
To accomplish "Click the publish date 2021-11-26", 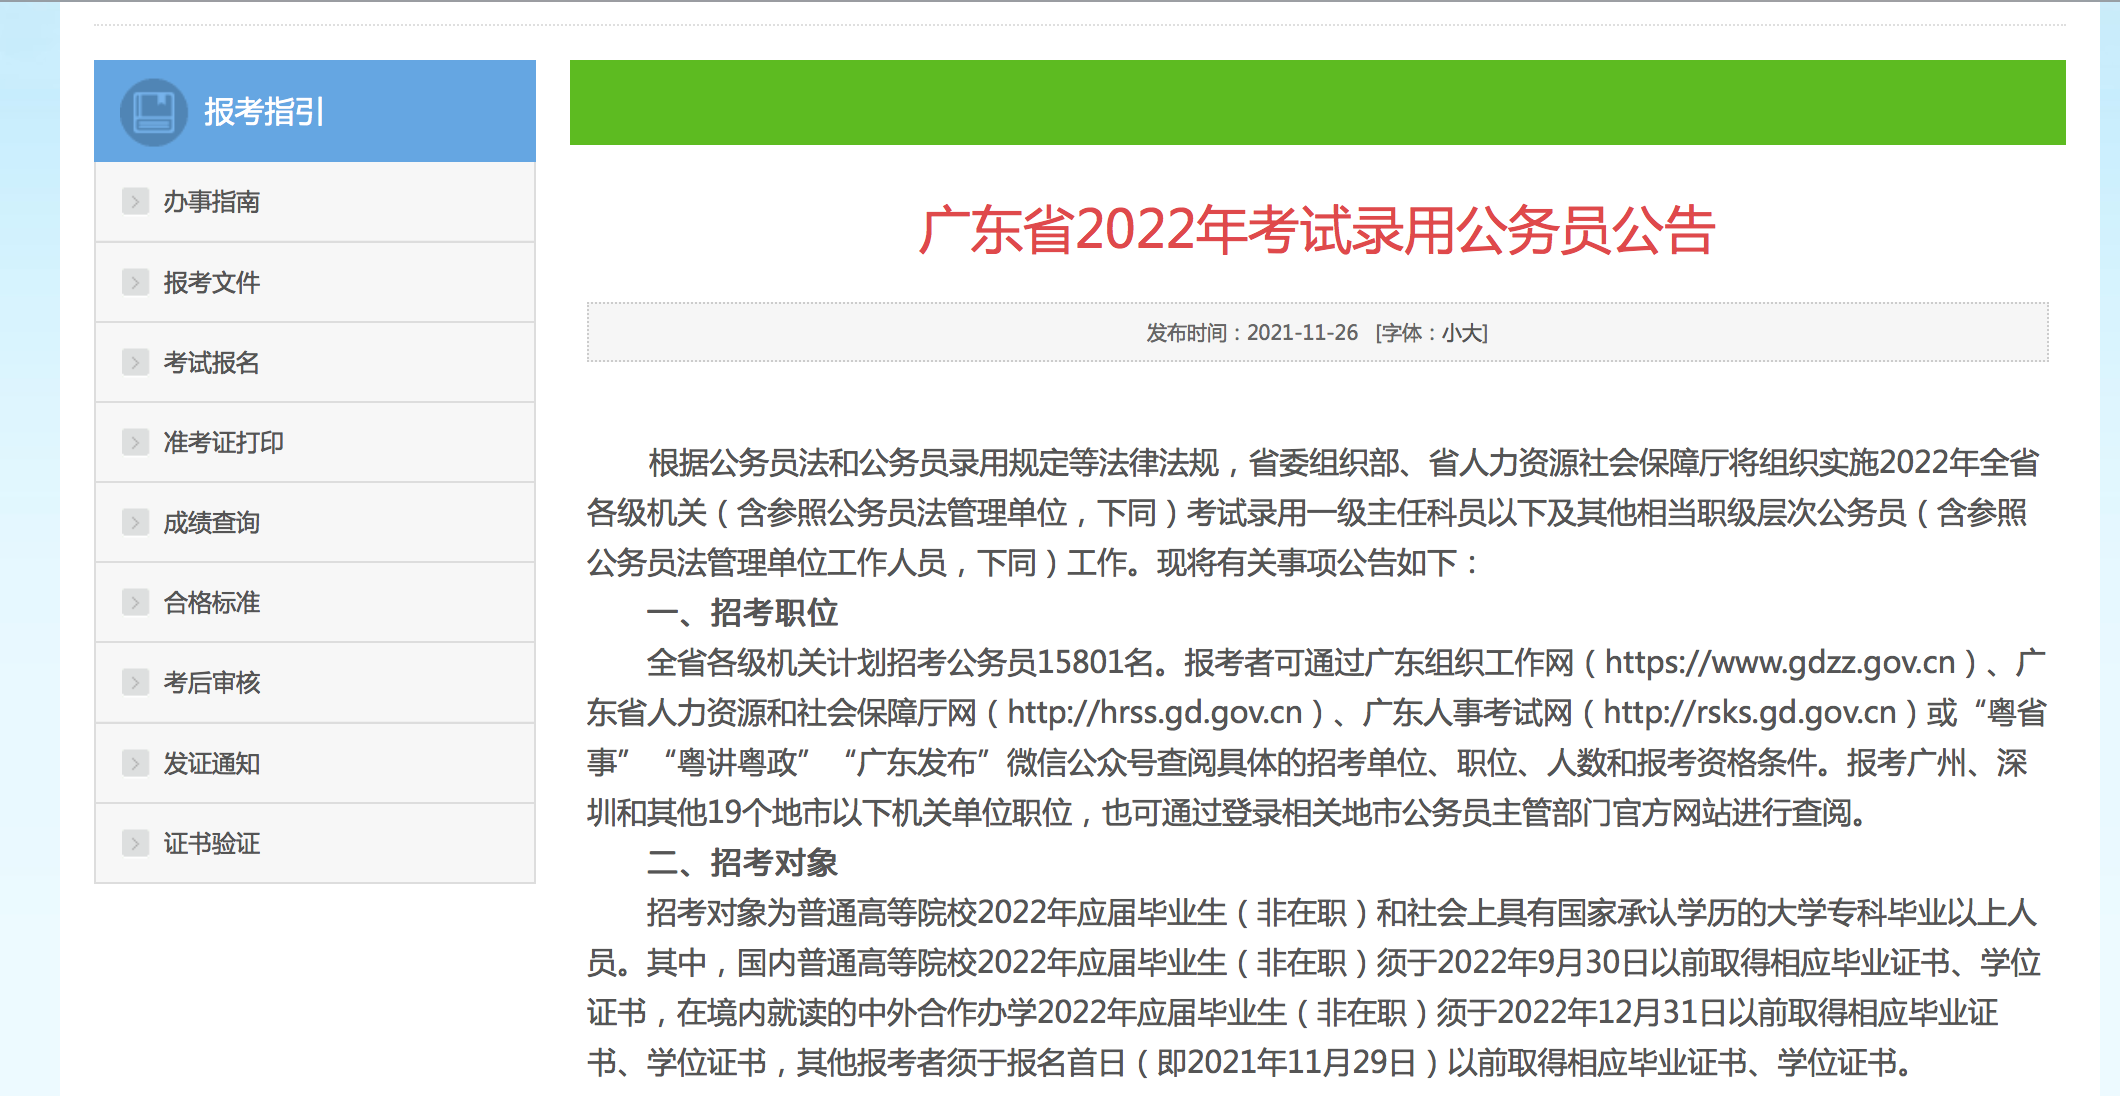I will pyautogui.click(x=1302, y=333).
